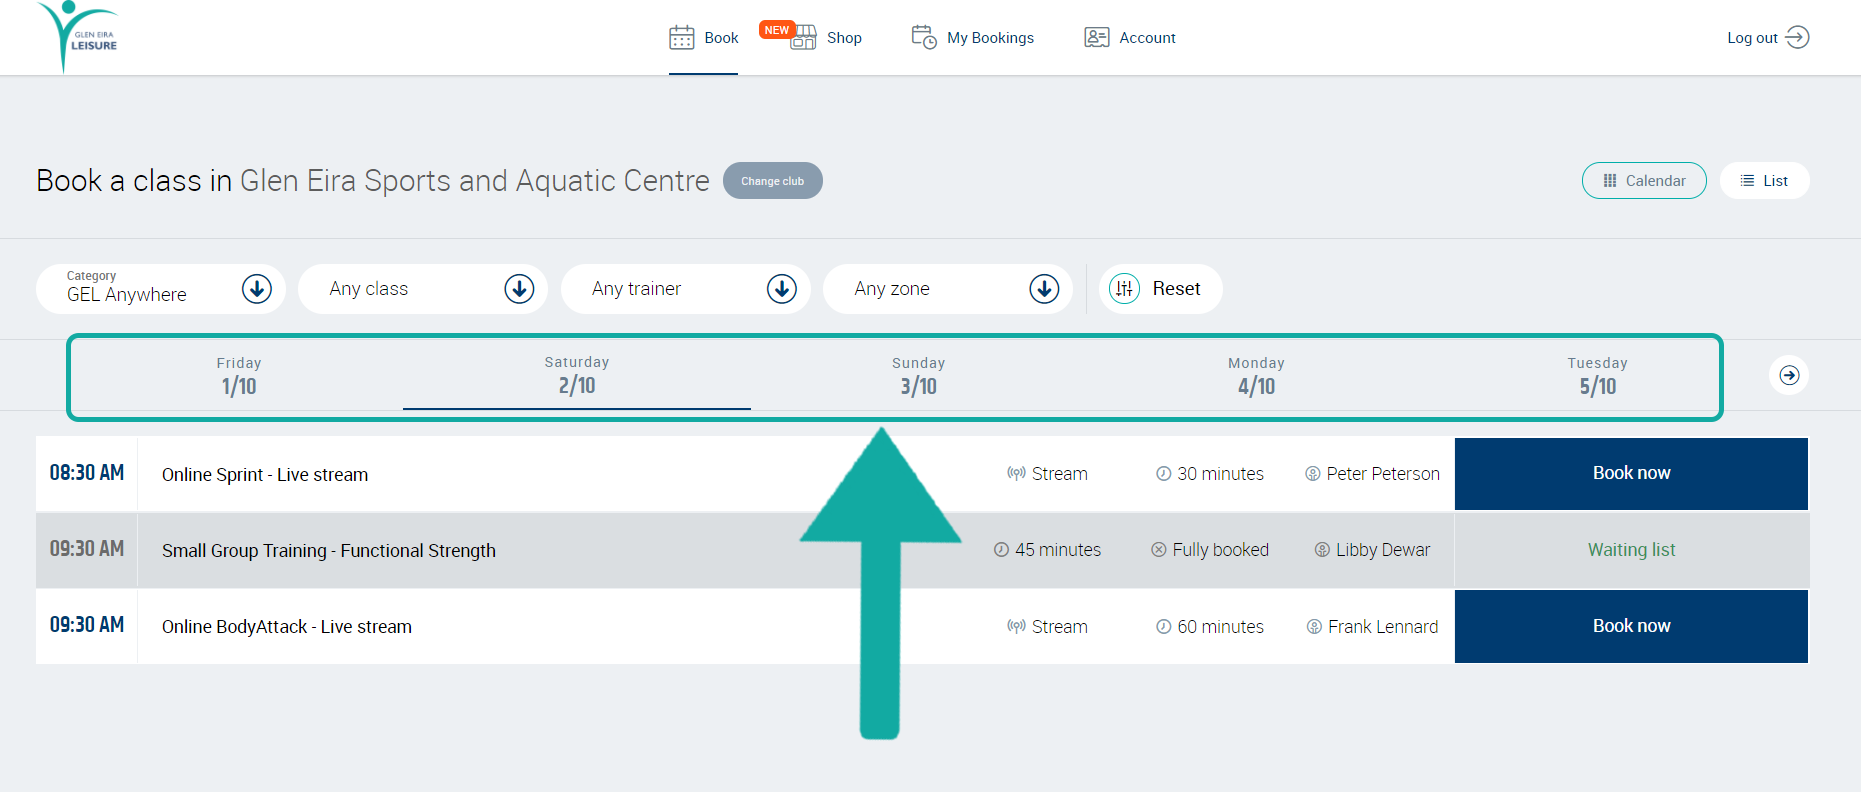
Task: Switch to List view
Action: pos(1765,181)
